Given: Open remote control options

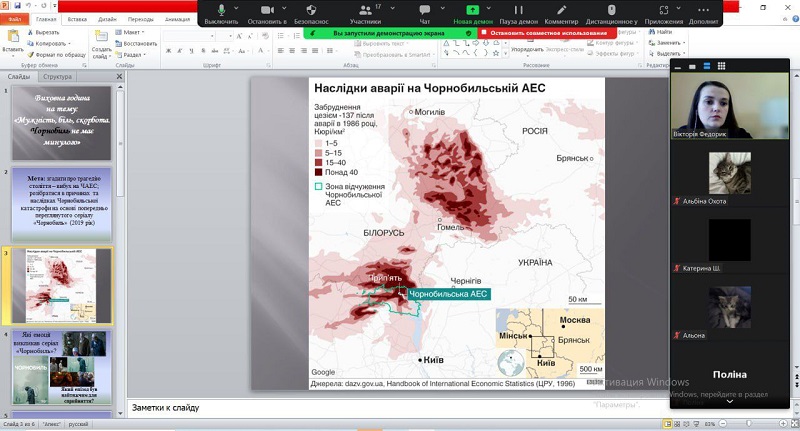Looking at the screenshot, I should click(x=612, y=10).
